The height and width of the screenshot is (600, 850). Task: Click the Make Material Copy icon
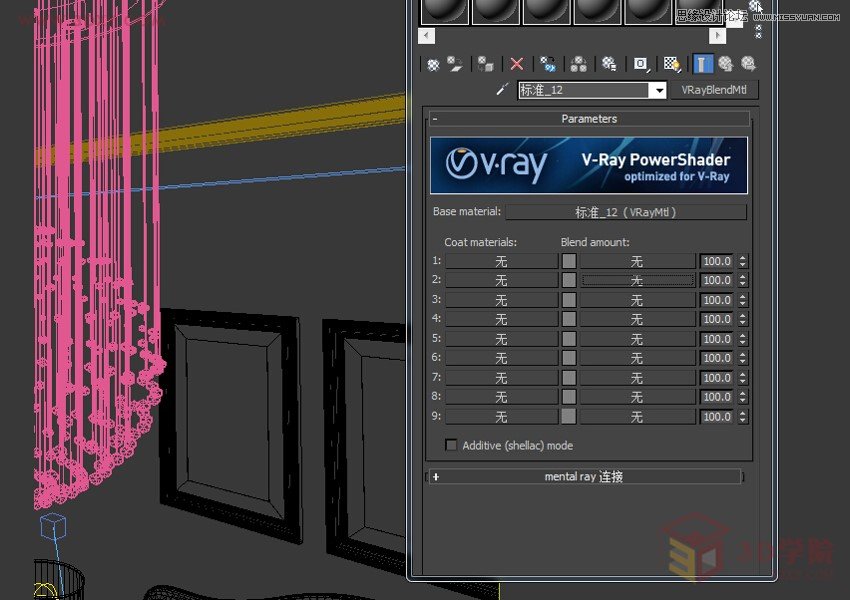[x=546, y=63]
